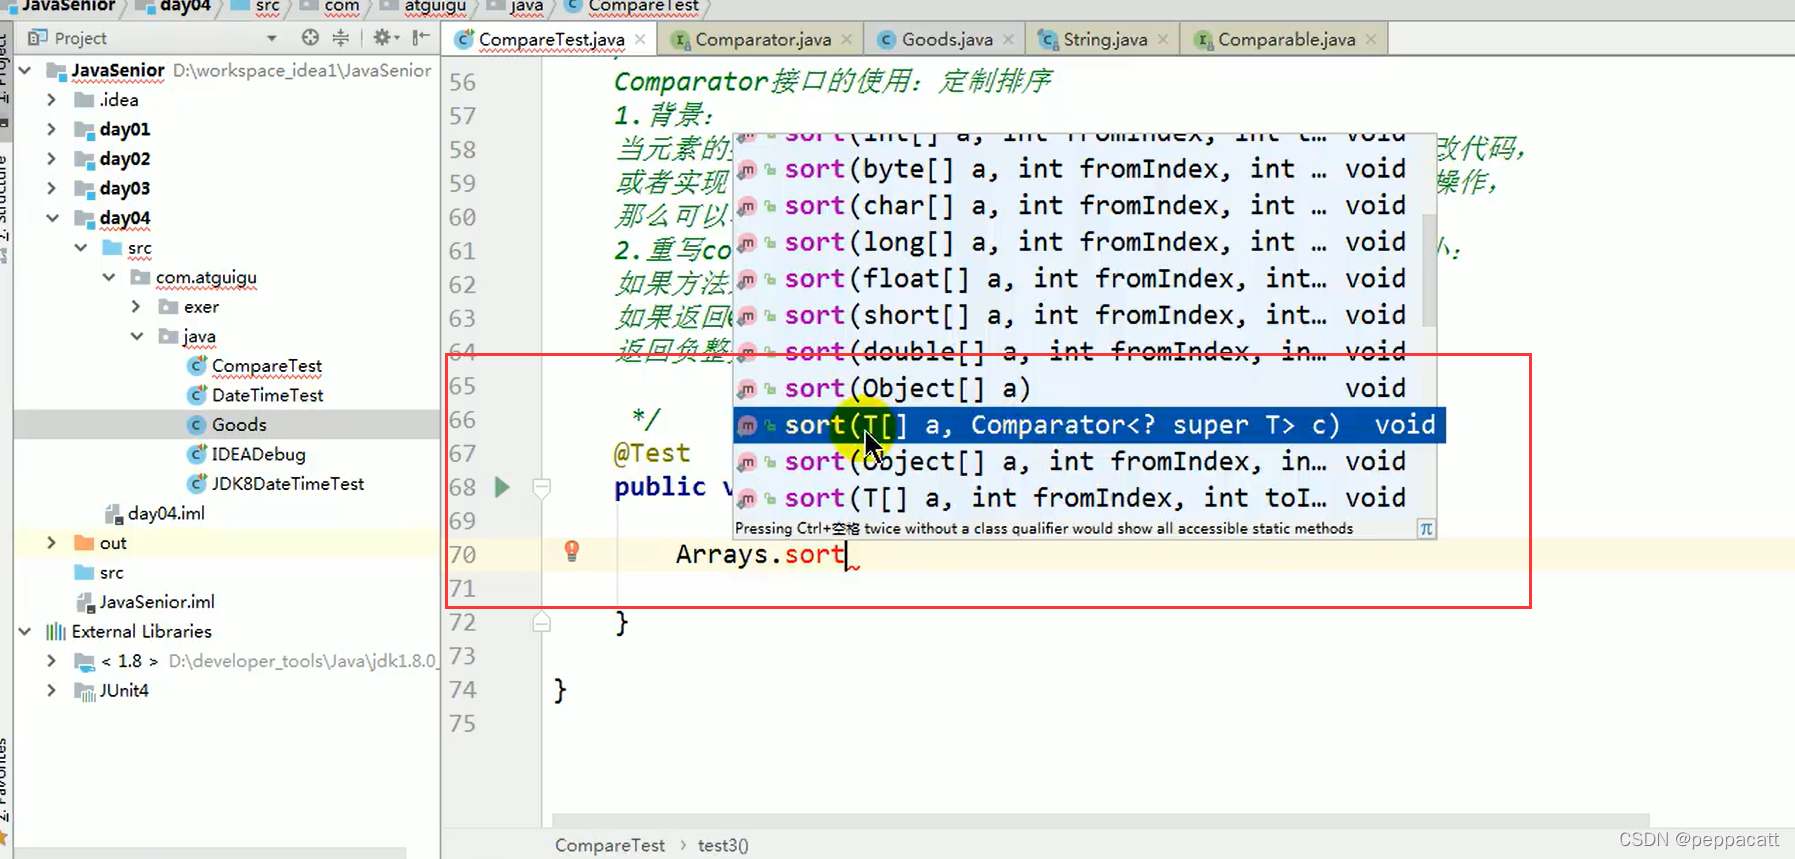Click day04 in the navigation bar
This screenshot has height=859, width=1795.
(185, 6)
